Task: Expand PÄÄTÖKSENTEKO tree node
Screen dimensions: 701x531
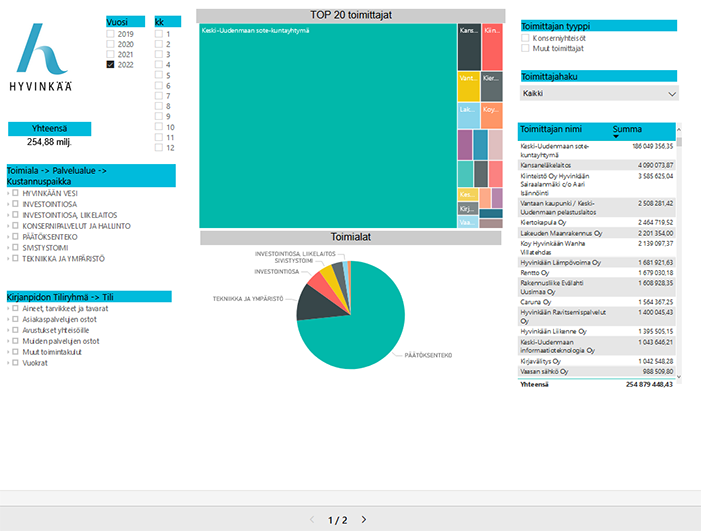Action: [x=8, y=237]
